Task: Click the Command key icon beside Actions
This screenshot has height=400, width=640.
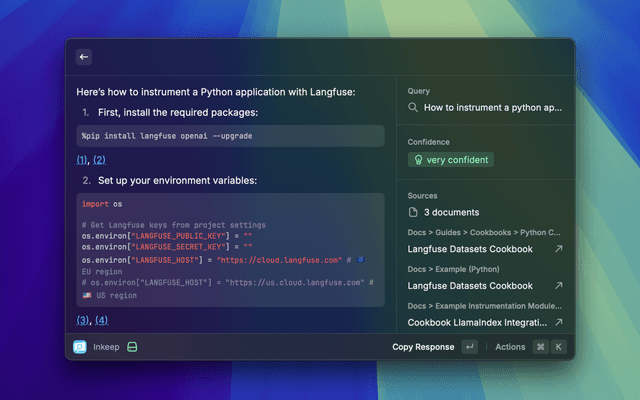Action: click(x=540, y=347)
